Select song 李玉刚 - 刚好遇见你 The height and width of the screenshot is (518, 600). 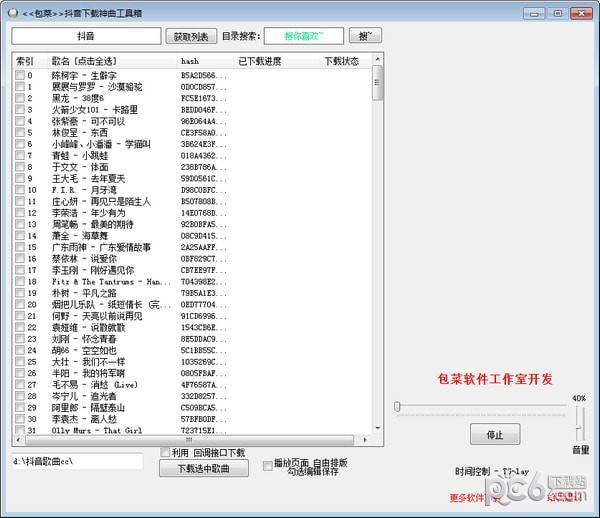(x=93, y=270)
